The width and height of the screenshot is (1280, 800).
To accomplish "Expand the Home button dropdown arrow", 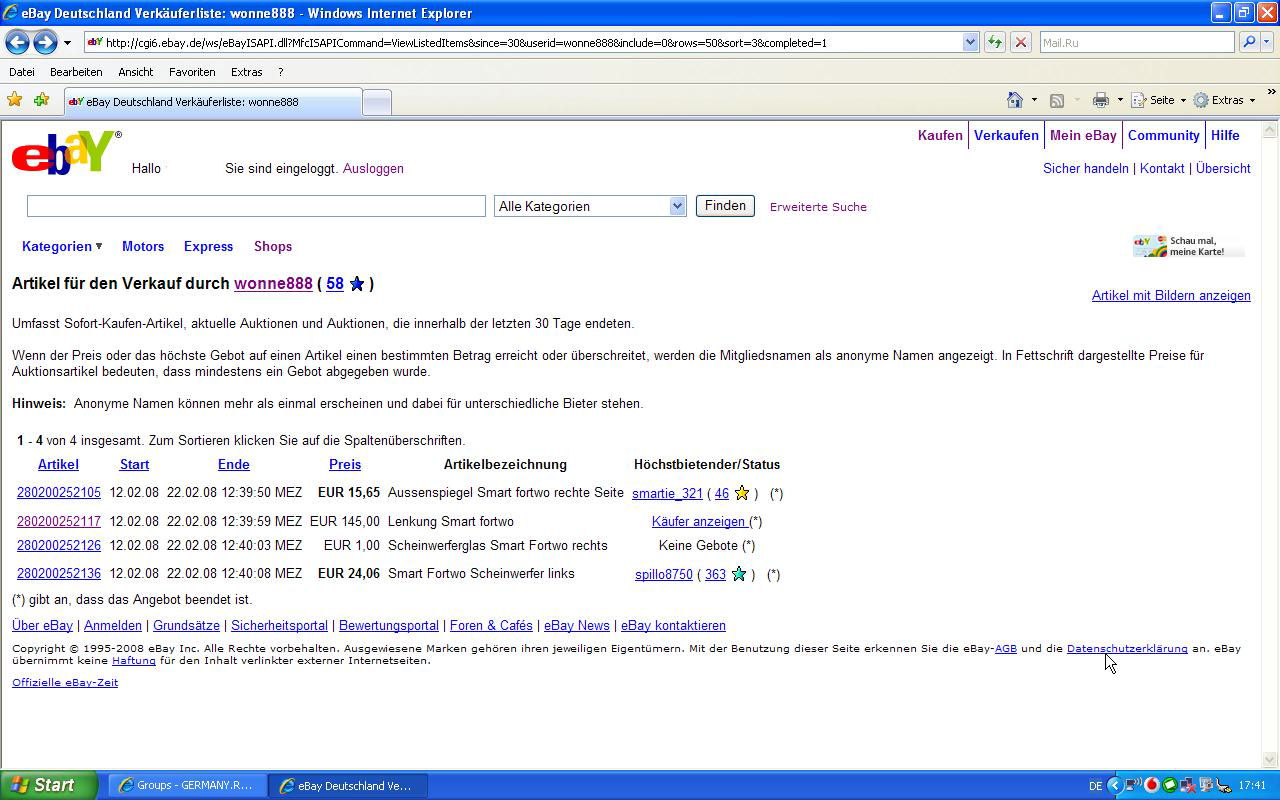I will (1034, 100).
